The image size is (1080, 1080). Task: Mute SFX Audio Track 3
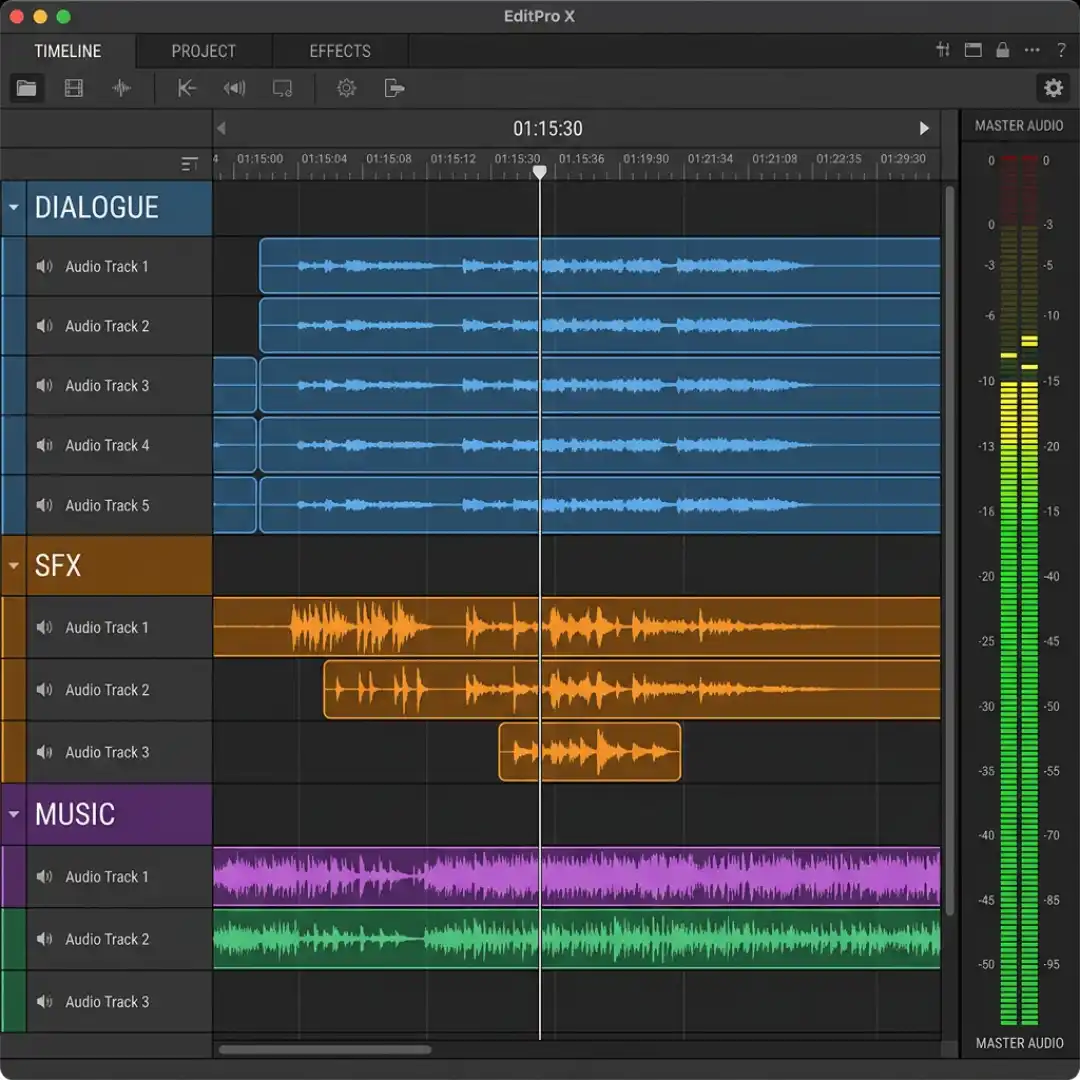44,752
